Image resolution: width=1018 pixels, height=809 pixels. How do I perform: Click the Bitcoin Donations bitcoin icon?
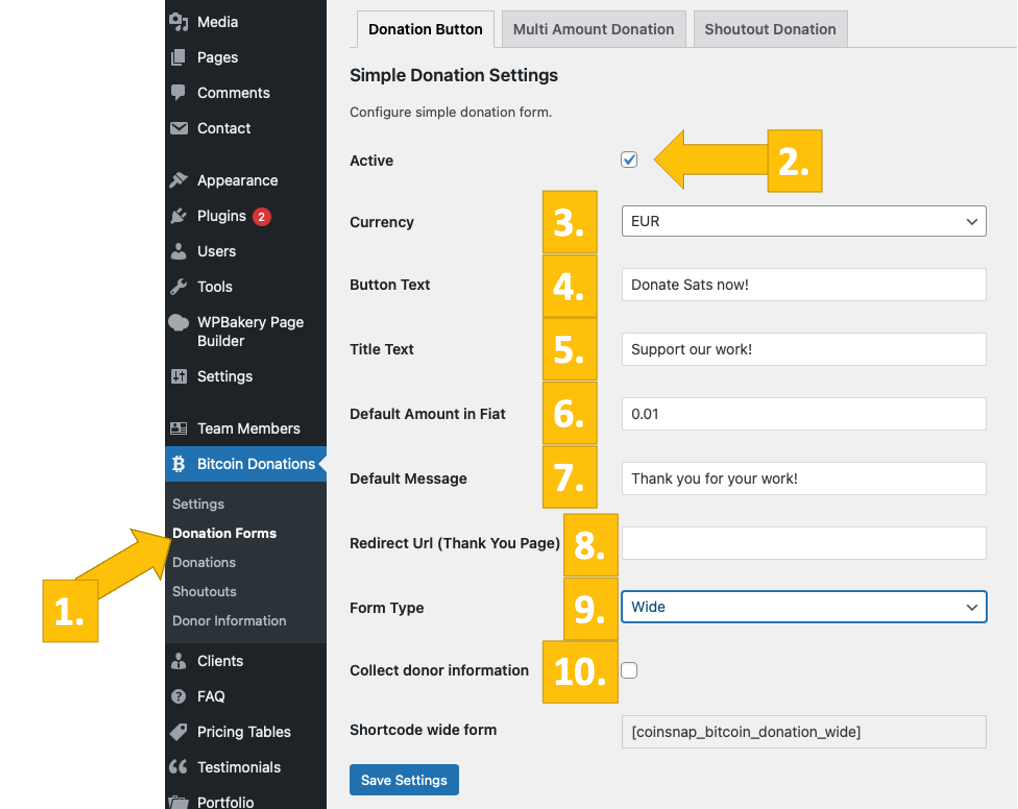(179, 464)
